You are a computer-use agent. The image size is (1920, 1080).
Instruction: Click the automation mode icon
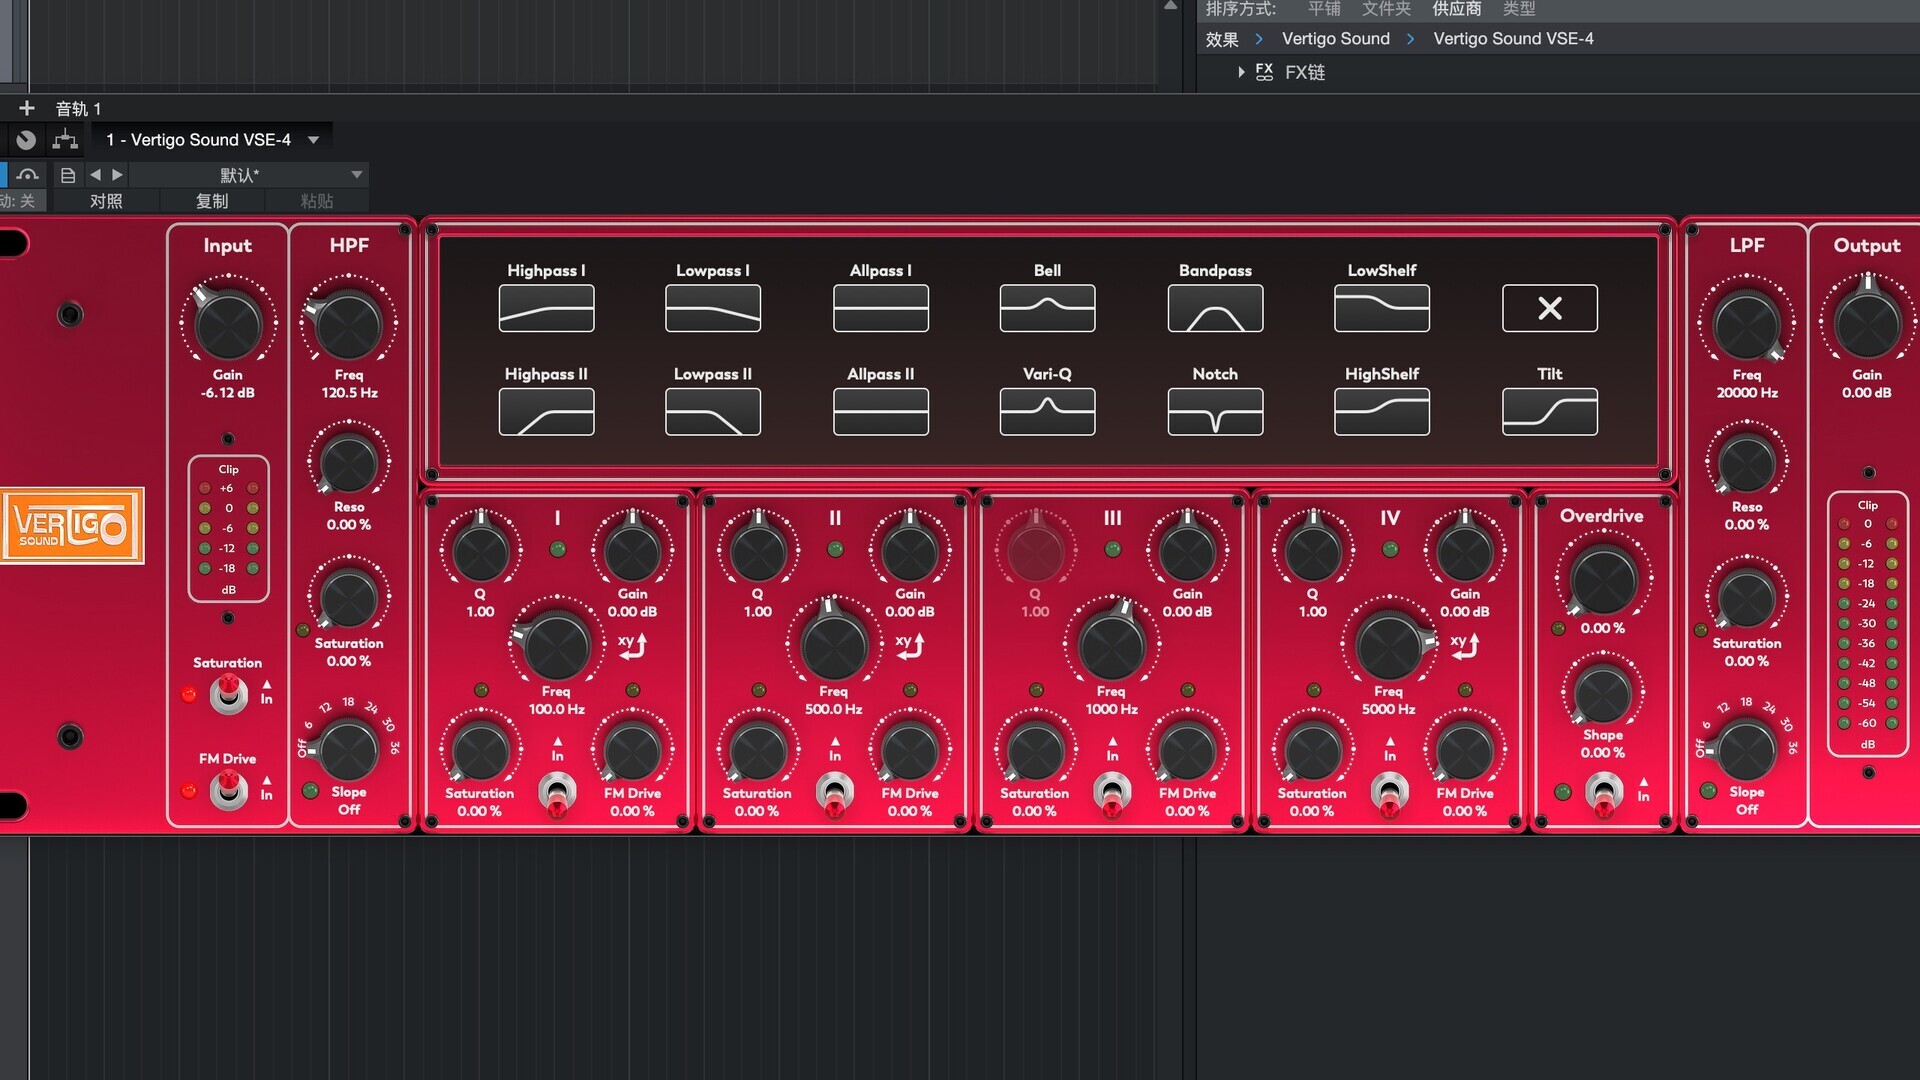[x=27, y=175]
